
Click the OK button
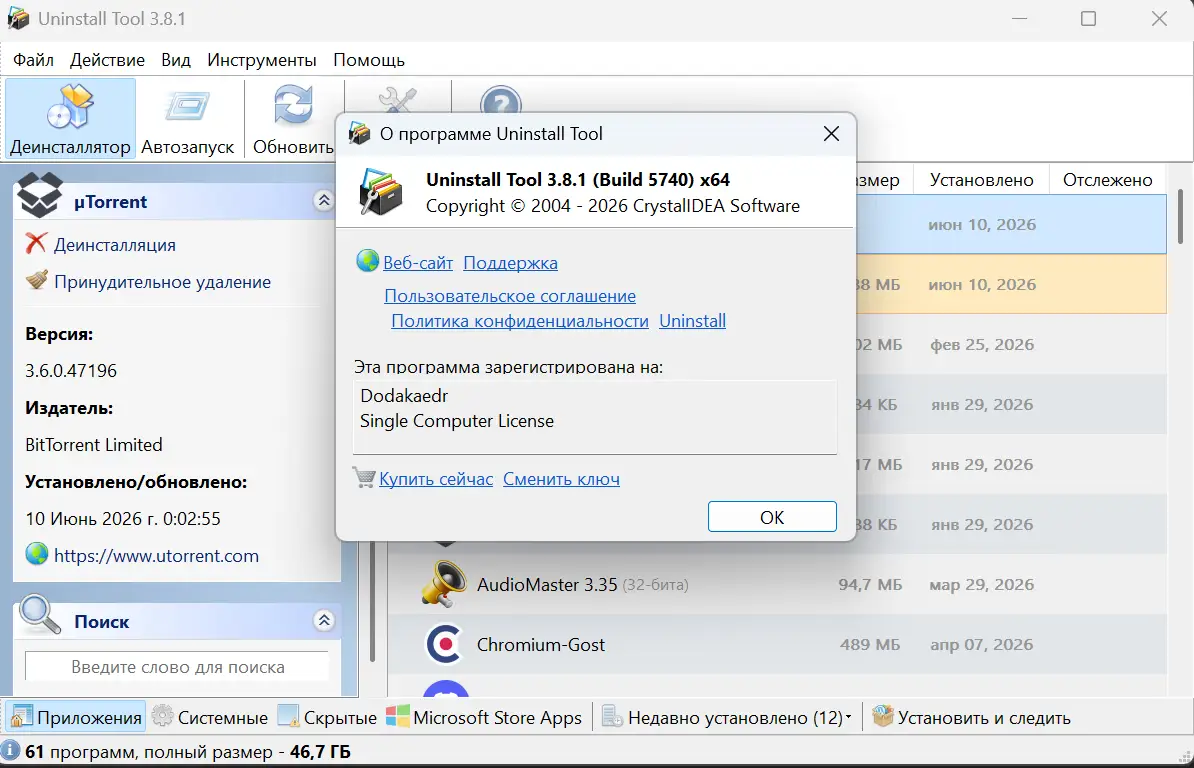click(772, 517)
